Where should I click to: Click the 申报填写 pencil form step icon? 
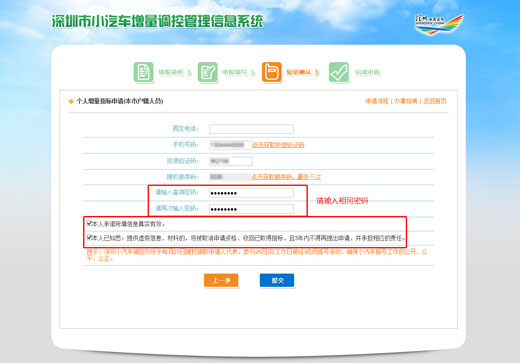207,72
